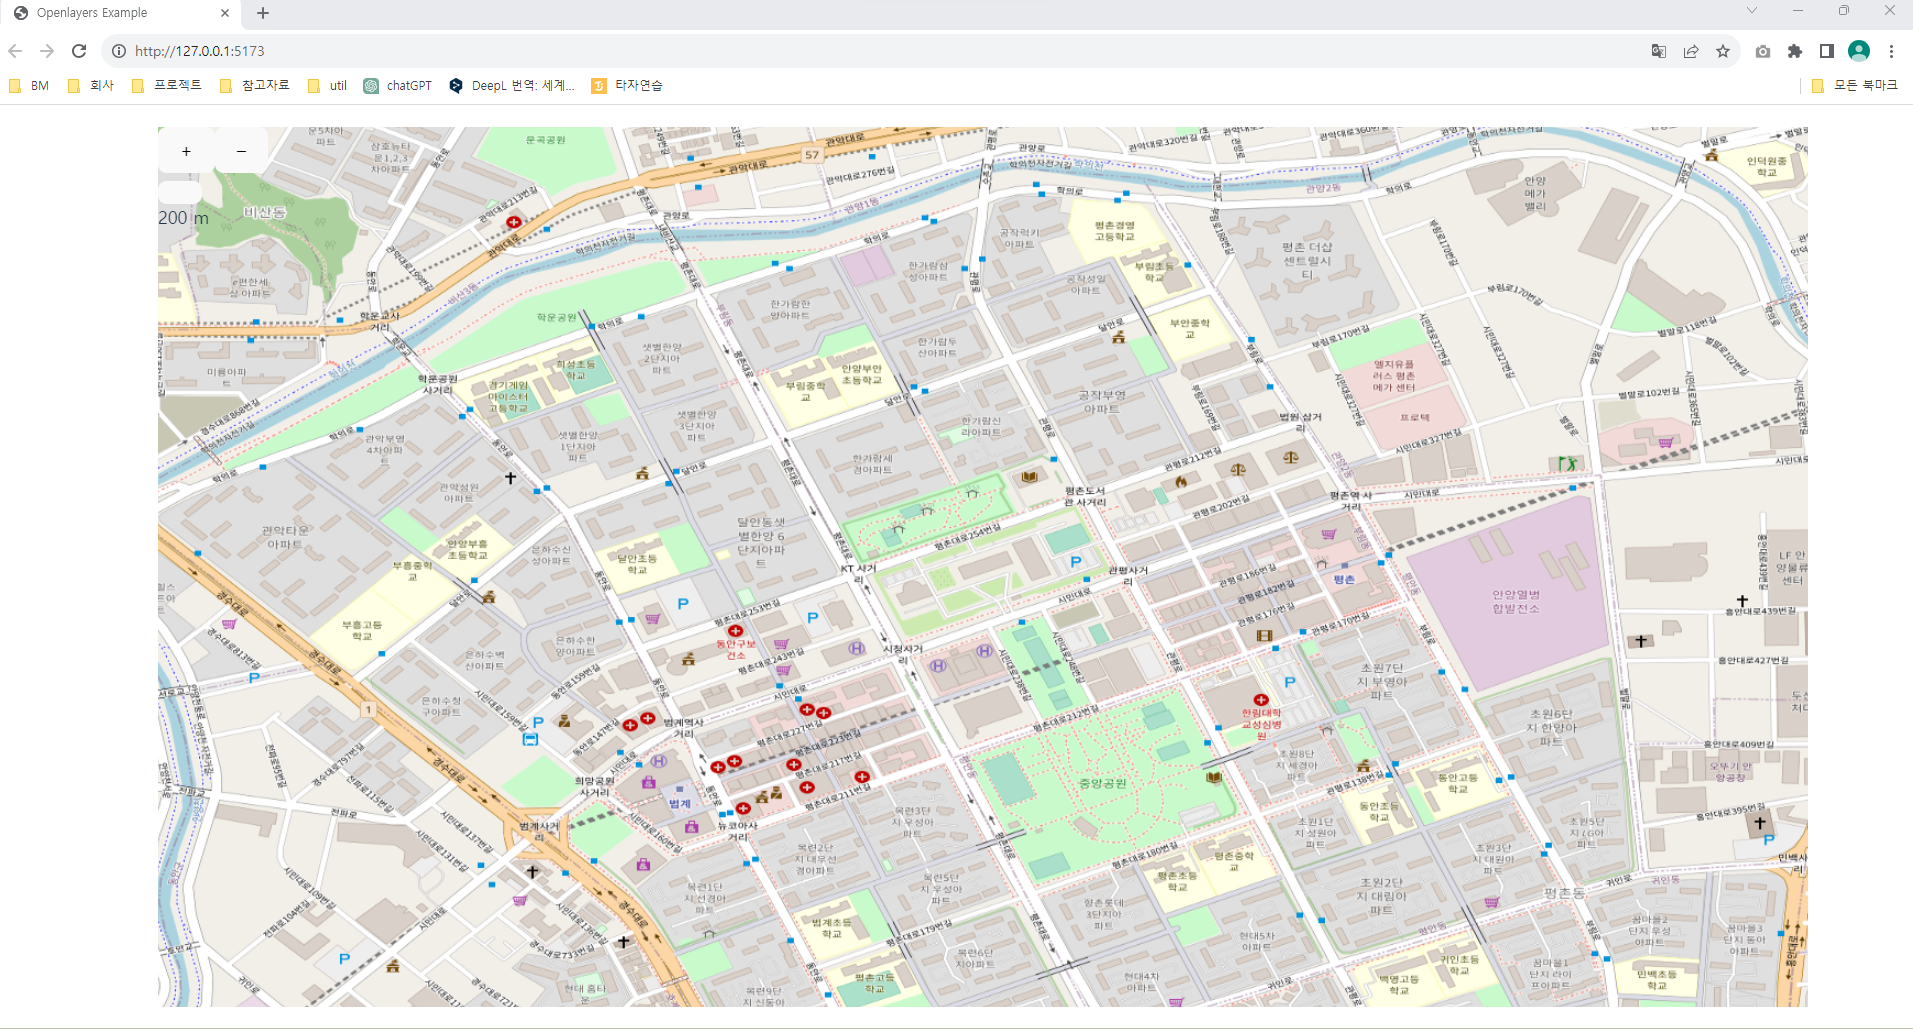Click the 동안고등학교 label

tap(1458, 783)
